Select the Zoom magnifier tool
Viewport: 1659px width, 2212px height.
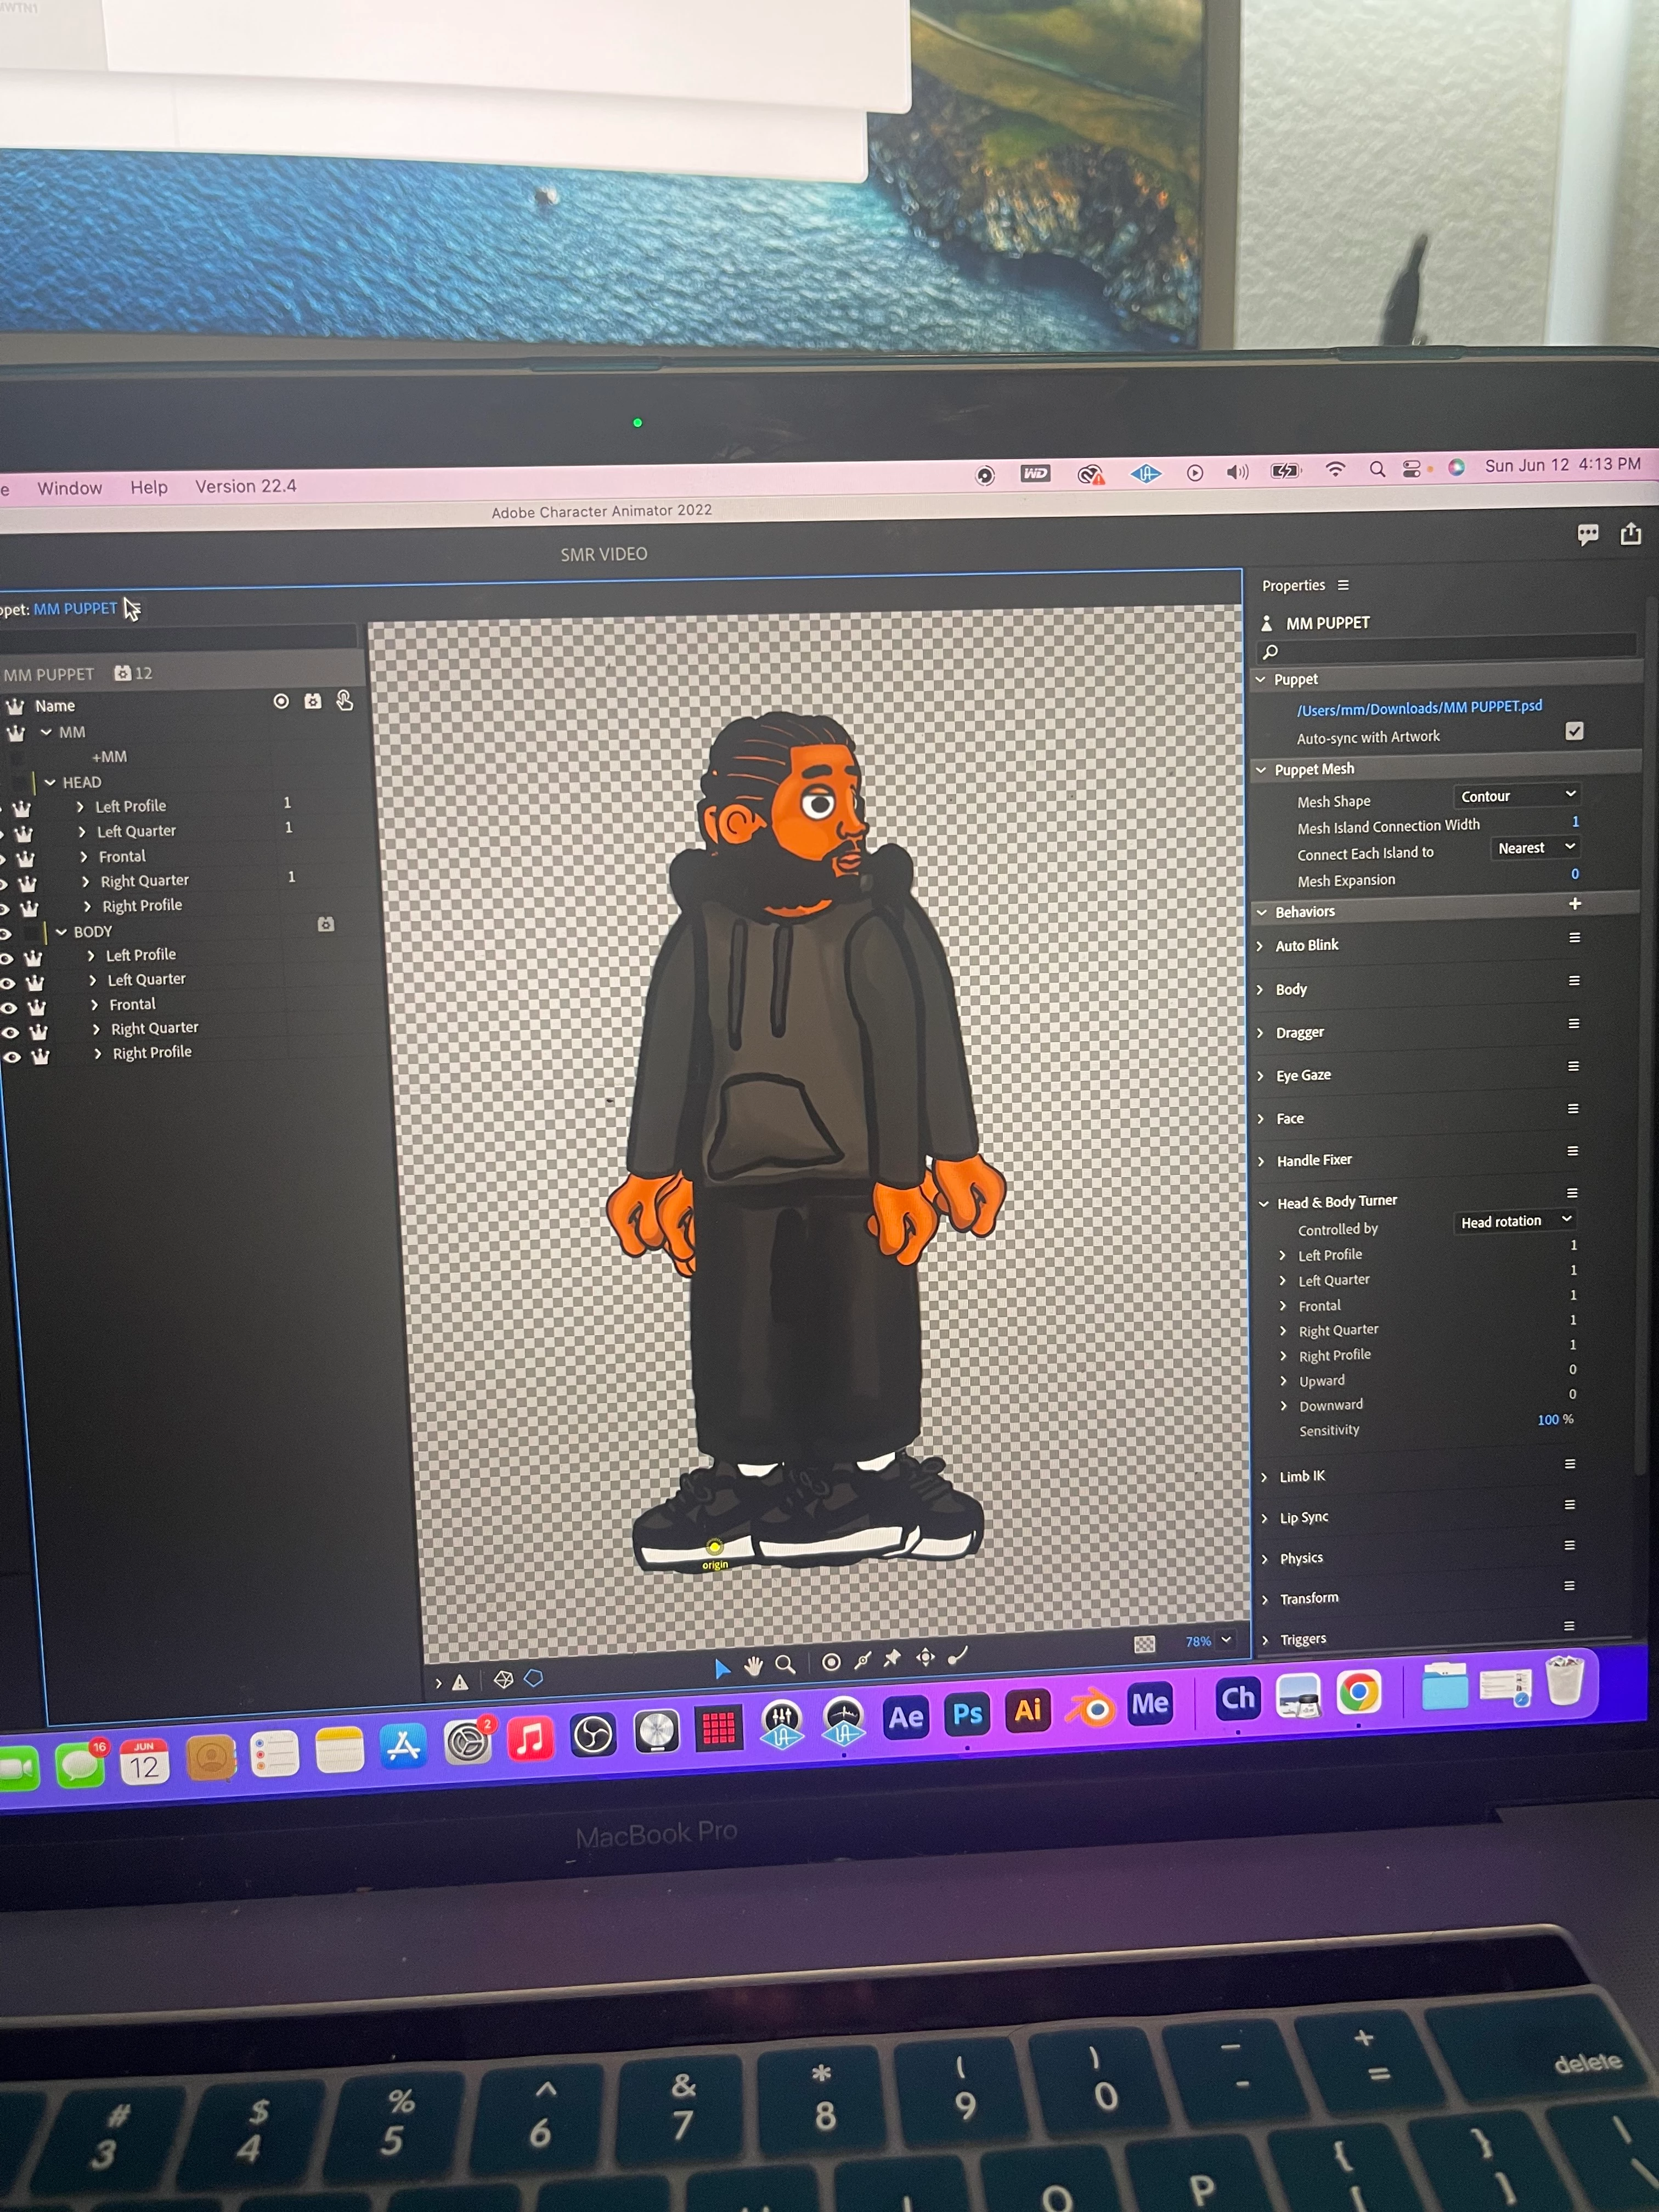786,1664
